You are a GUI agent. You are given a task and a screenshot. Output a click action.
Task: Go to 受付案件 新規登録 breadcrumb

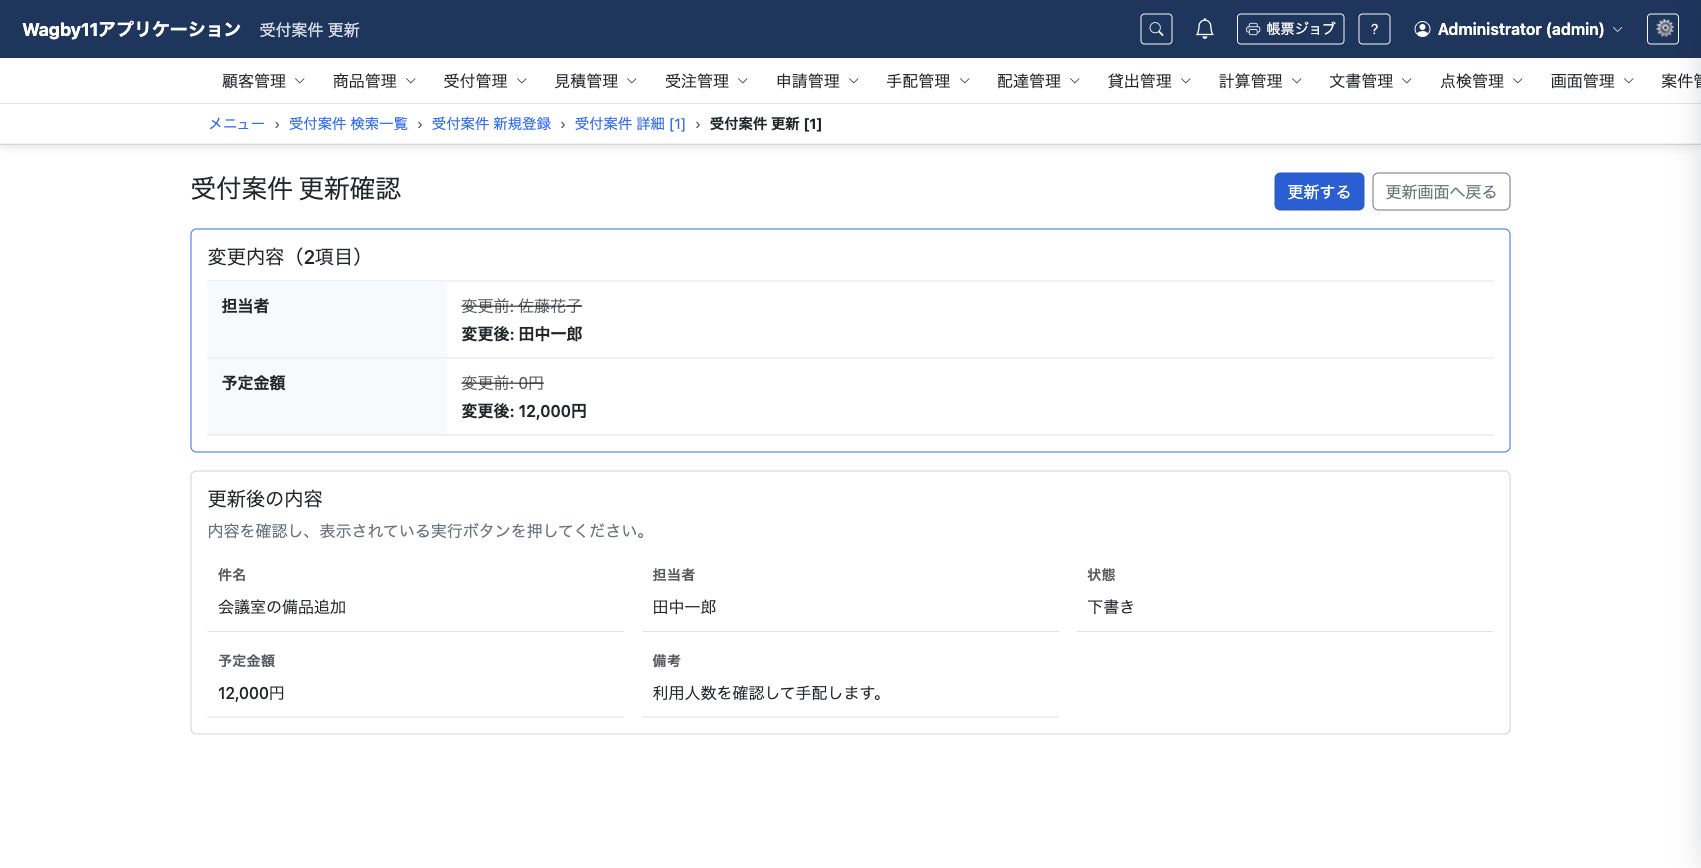click(491, 124)
